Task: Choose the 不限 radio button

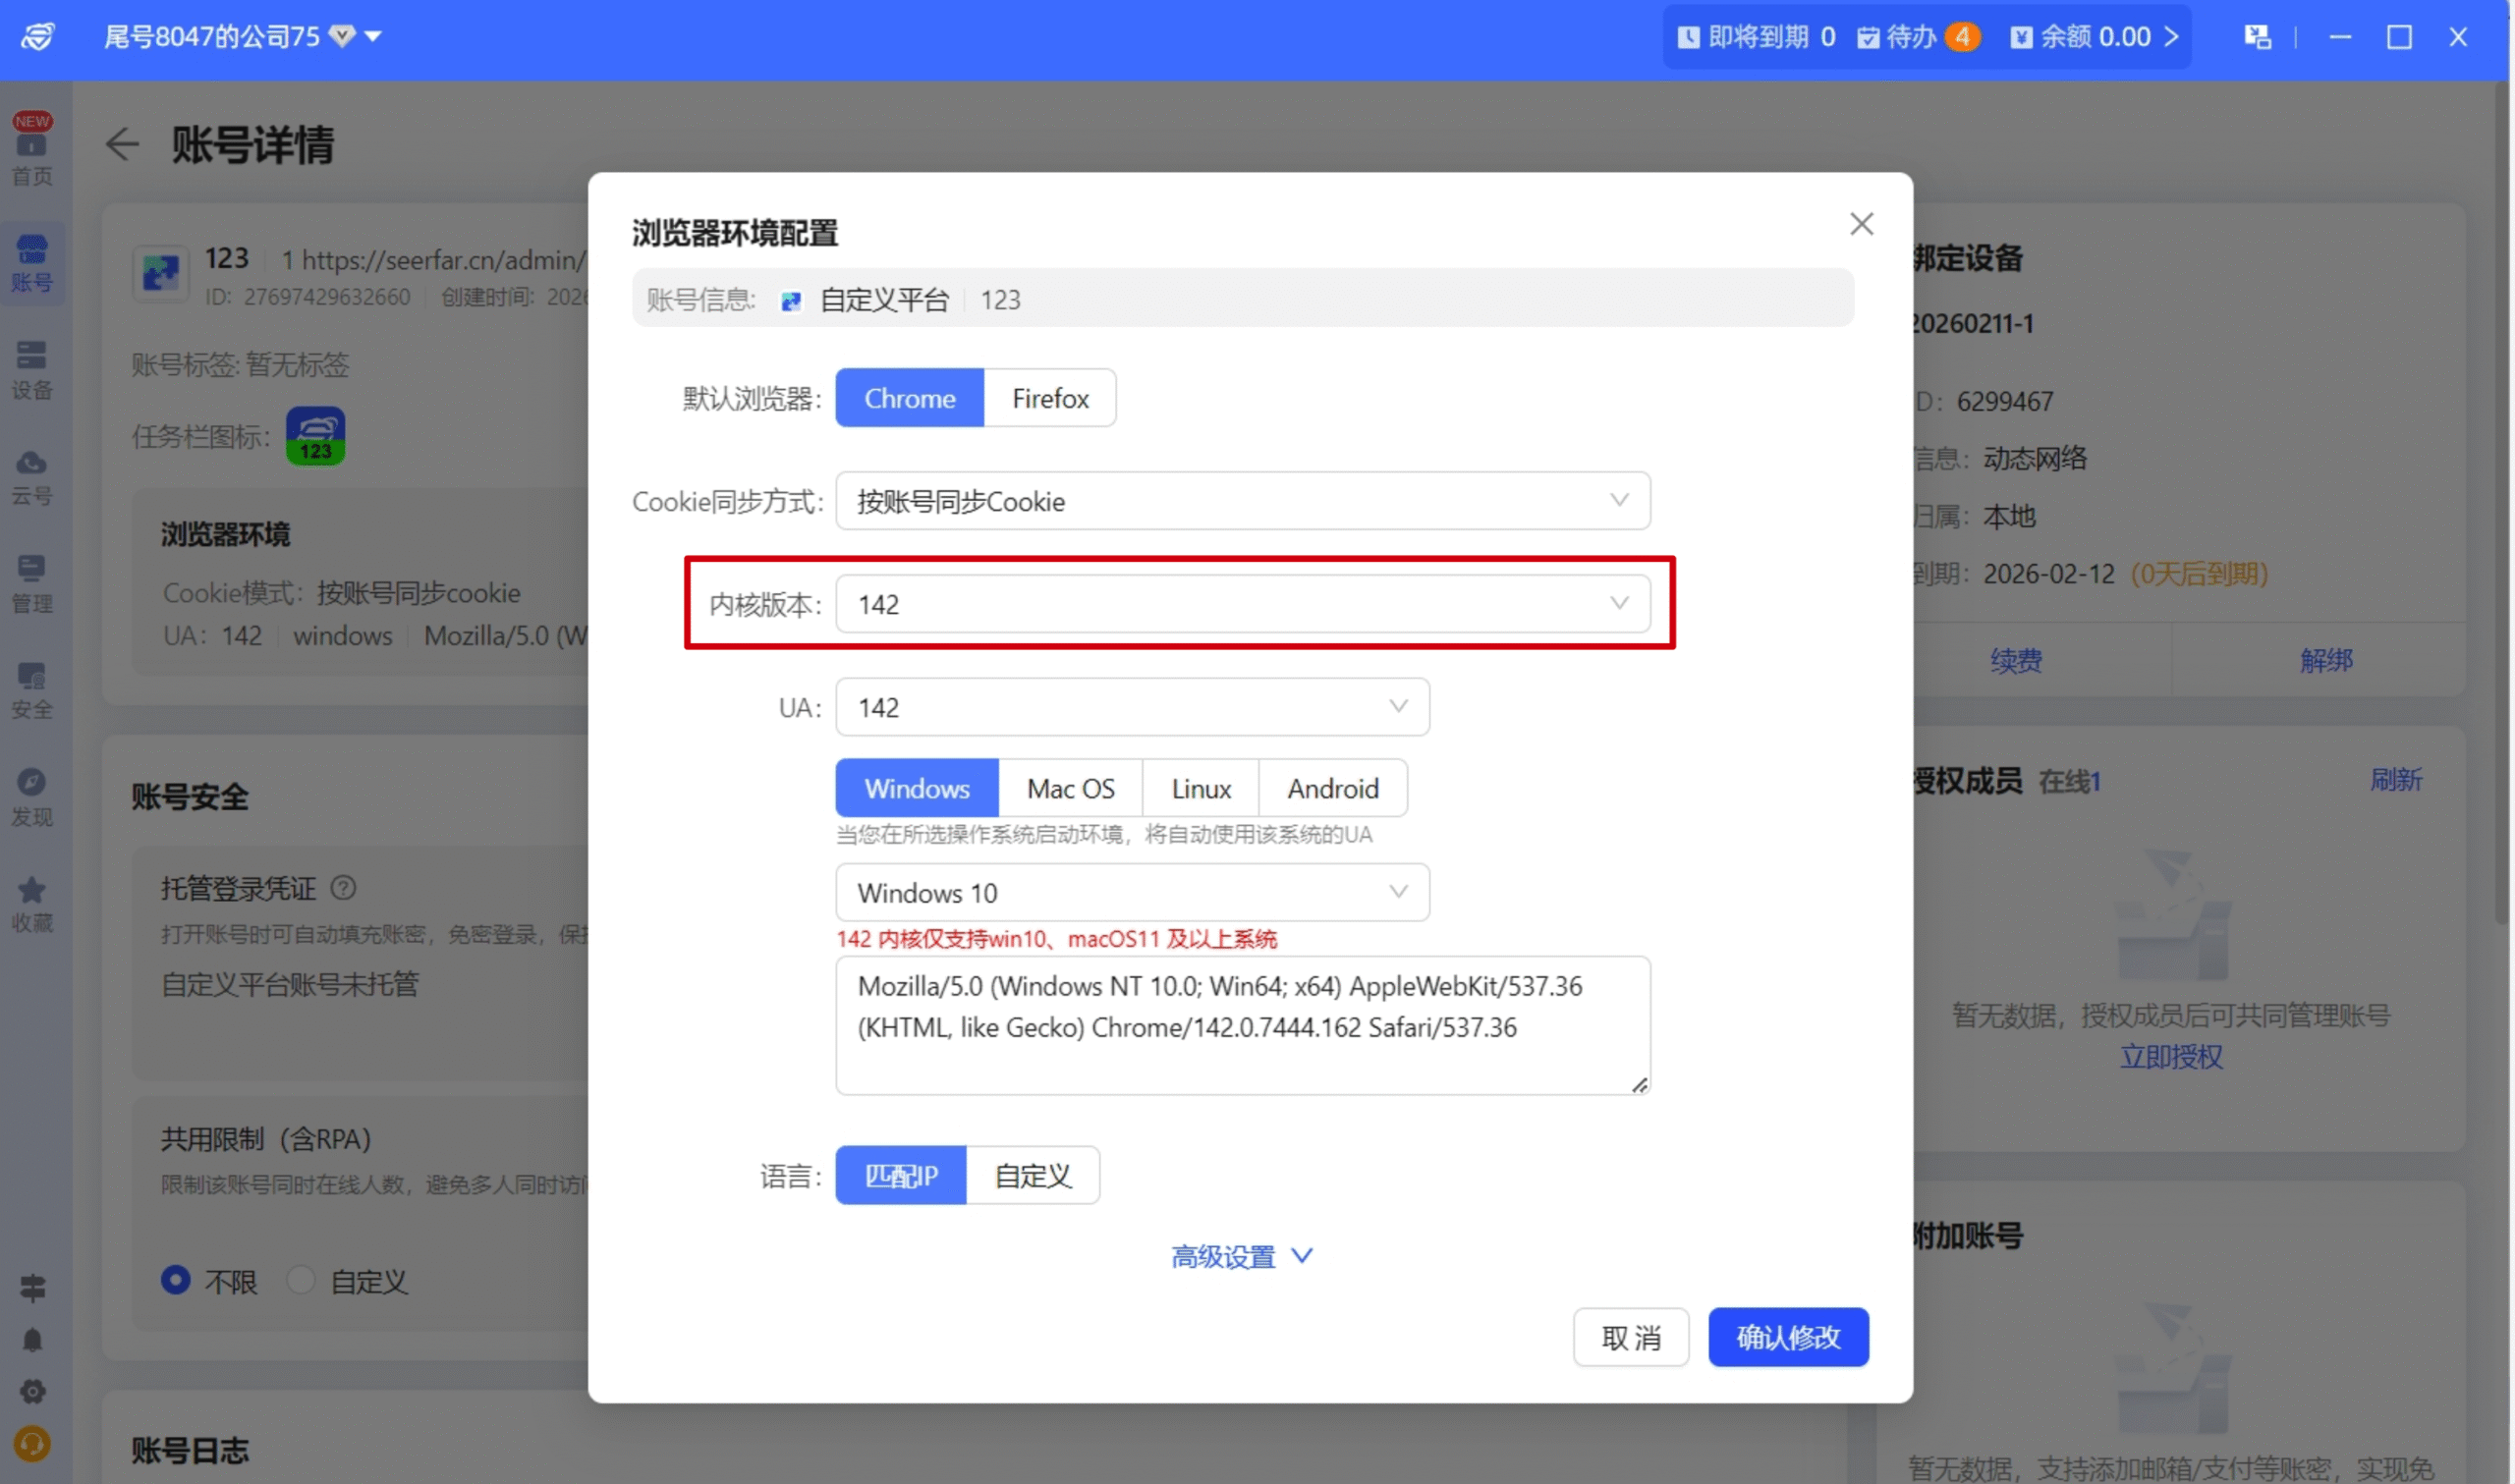Action: (176, 1280)
